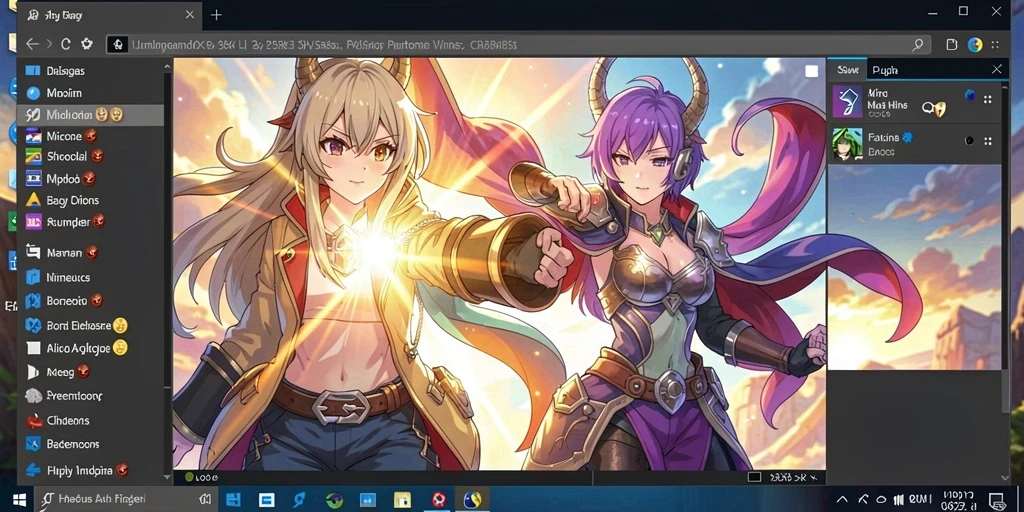This screenshot has width=1024, height=512.
Task: Click the Bagy Dions triangle icon in sidebar
Action: click(x=33, y=200)
